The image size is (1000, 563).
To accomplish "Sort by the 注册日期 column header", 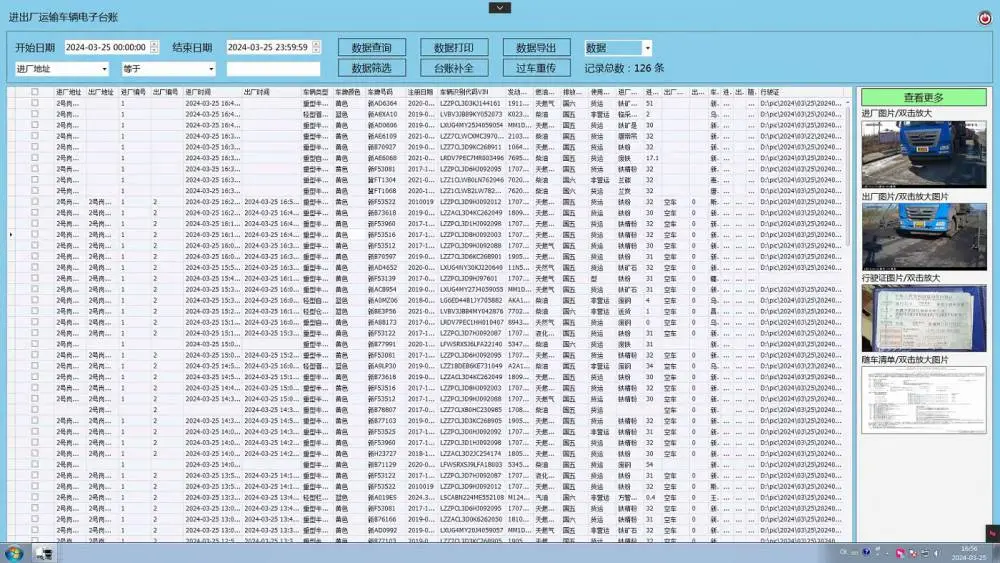I will [422, 92].
